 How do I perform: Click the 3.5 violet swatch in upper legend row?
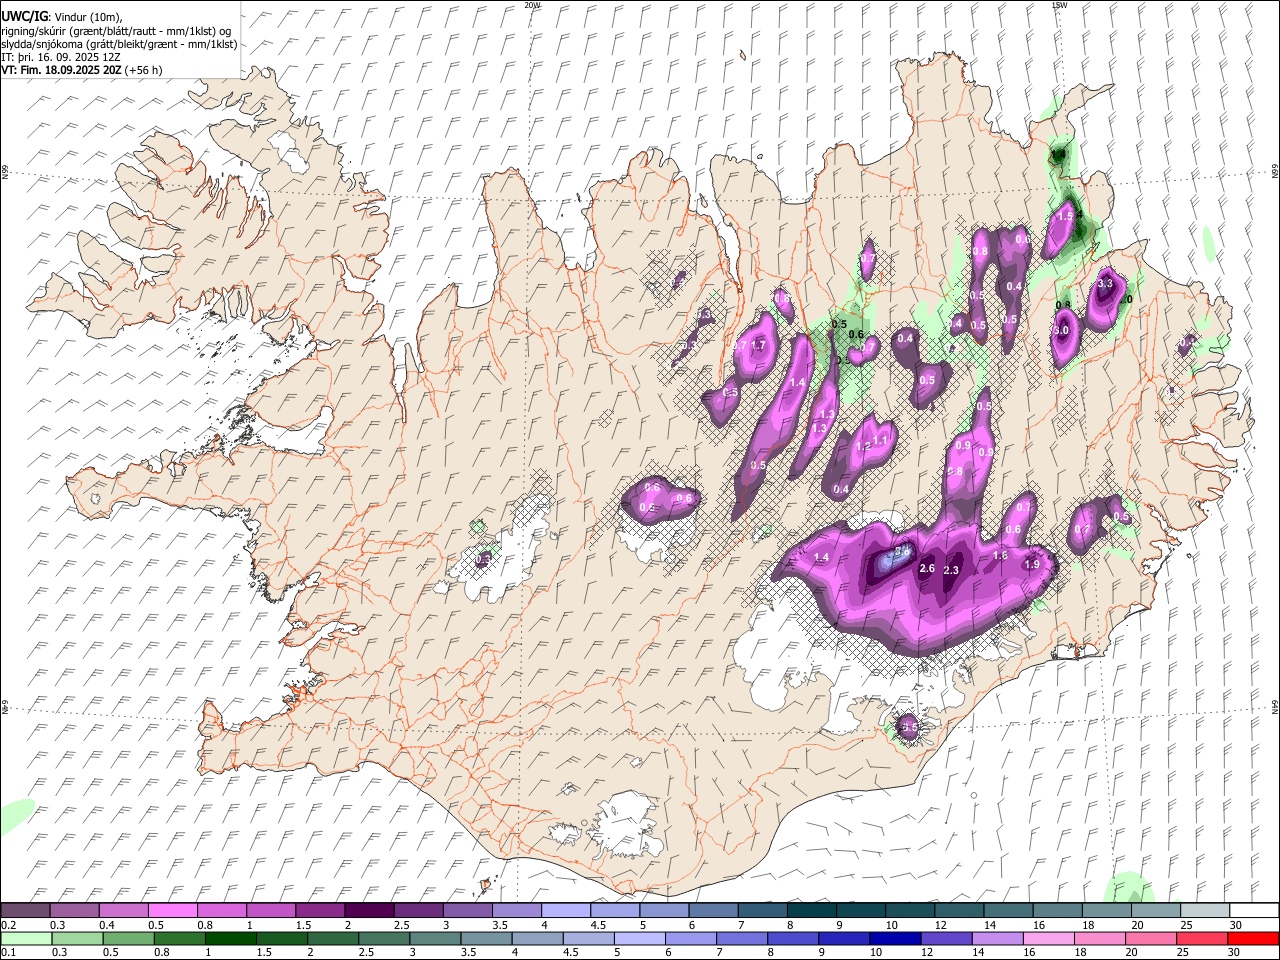517,911
